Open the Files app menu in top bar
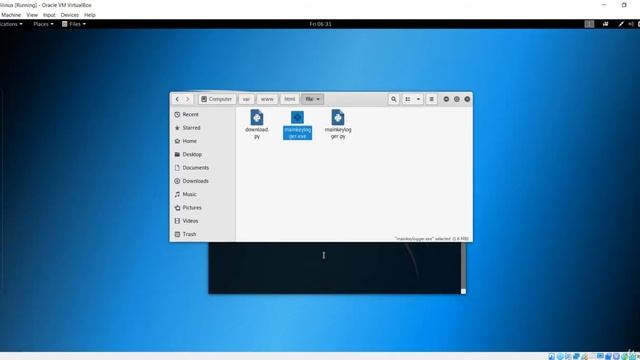This screenshot has width=640, height=360. tap(74, 24)
